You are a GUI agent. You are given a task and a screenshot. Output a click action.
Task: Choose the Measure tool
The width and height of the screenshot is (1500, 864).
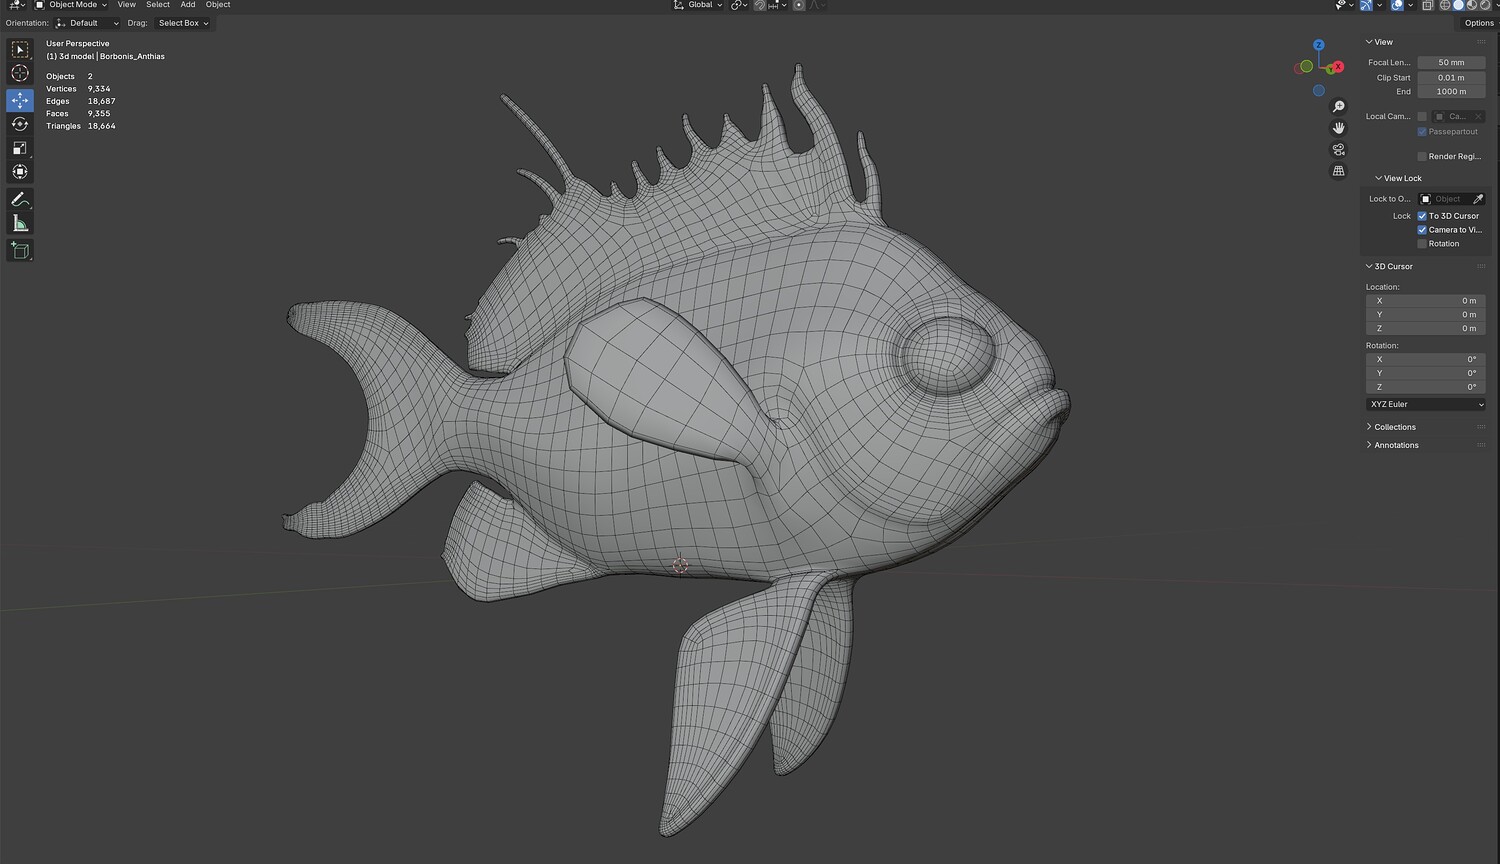click(x=20, y=223)
